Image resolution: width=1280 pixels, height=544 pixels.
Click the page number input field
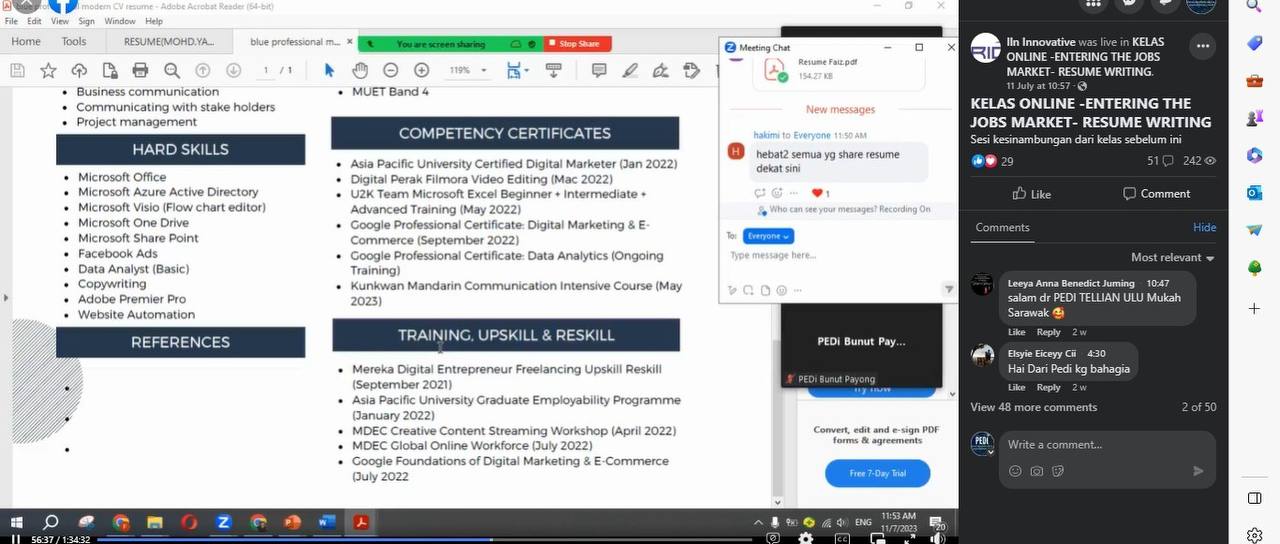pyautogui.click(x=267, y=70)
